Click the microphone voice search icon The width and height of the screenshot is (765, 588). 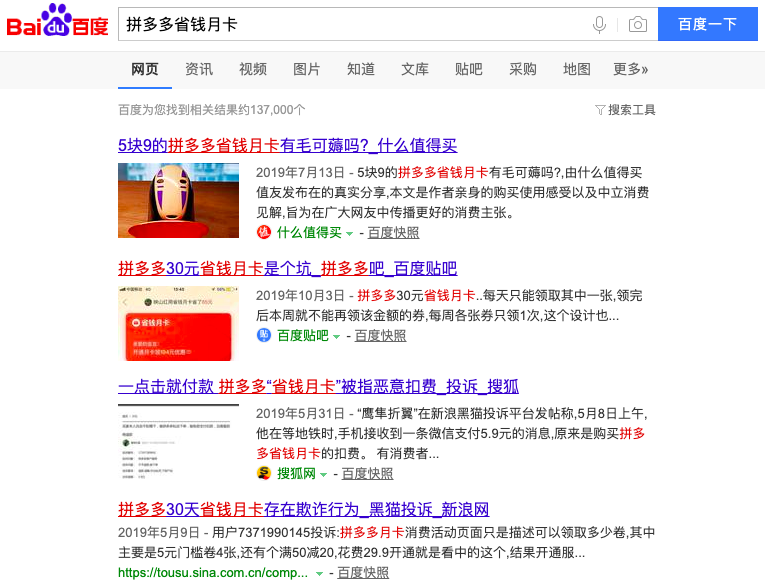(x=599, y=24)
